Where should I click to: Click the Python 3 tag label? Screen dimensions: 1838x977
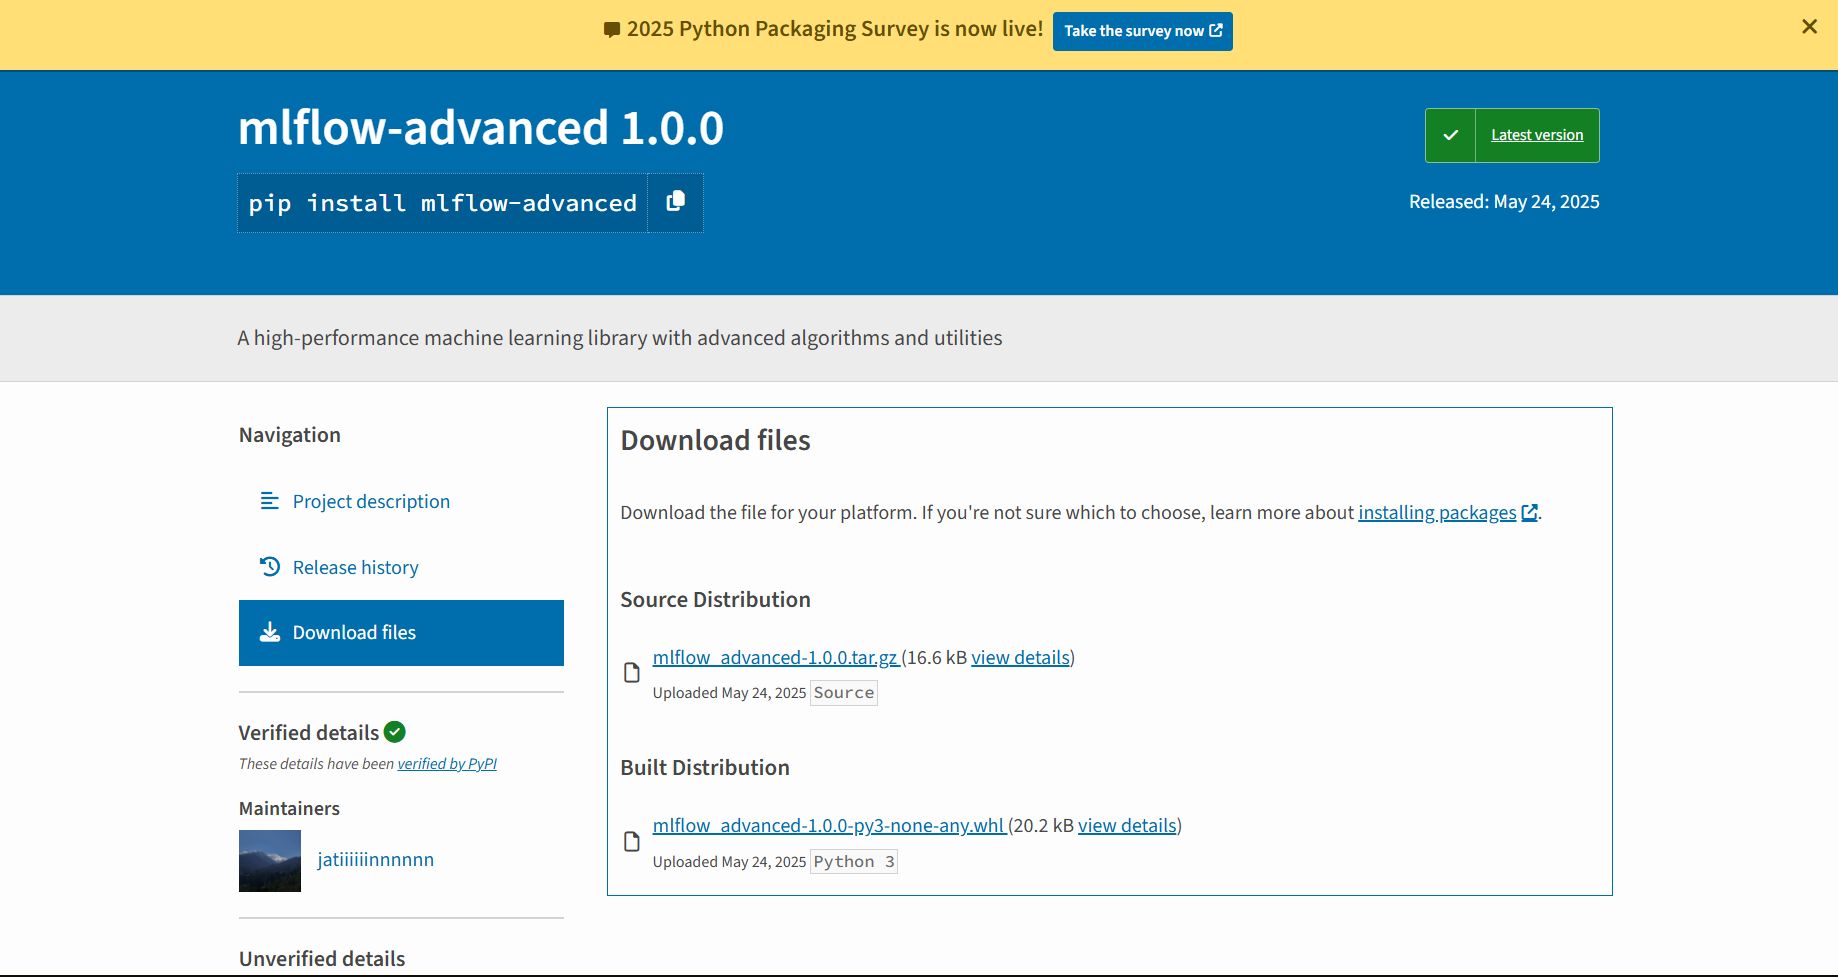854,862
